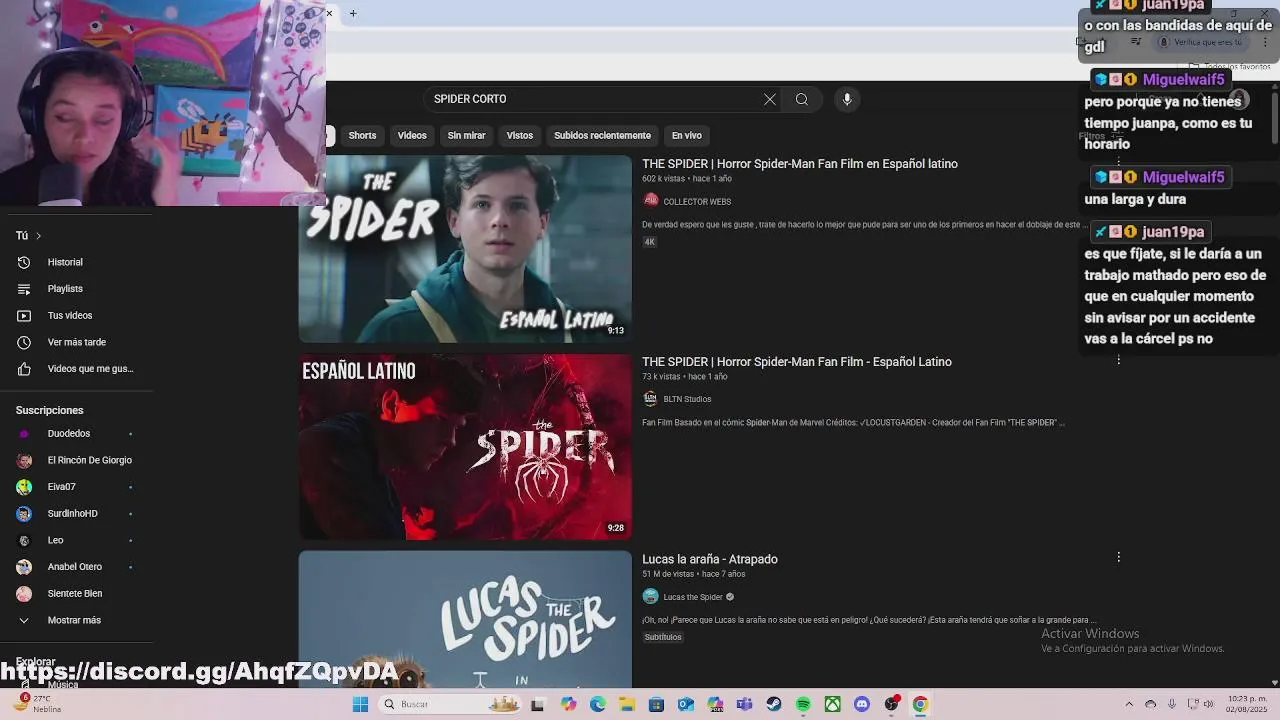Select the Videos filter chip

[x=412, y=135]
